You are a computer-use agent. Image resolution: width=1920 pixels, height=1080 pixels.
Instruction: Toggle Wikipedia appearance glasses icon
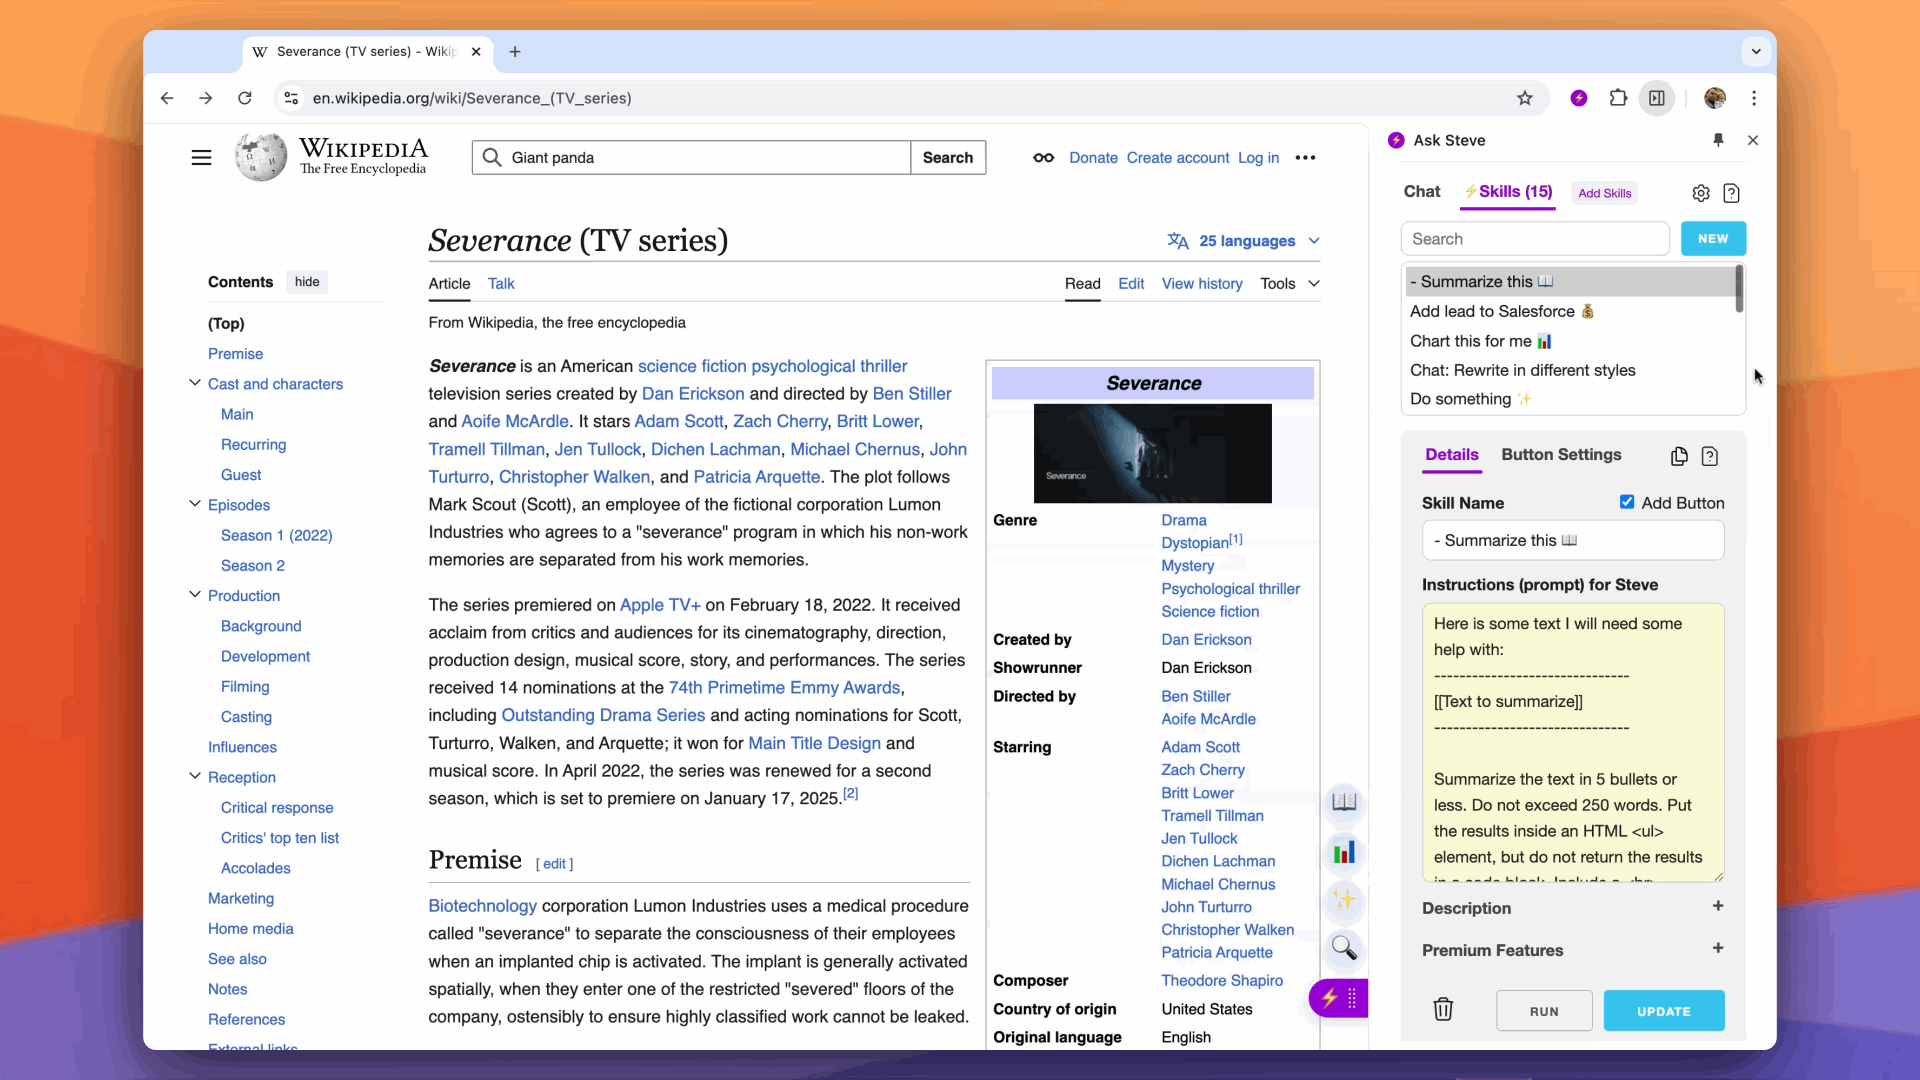point(1043,158)
